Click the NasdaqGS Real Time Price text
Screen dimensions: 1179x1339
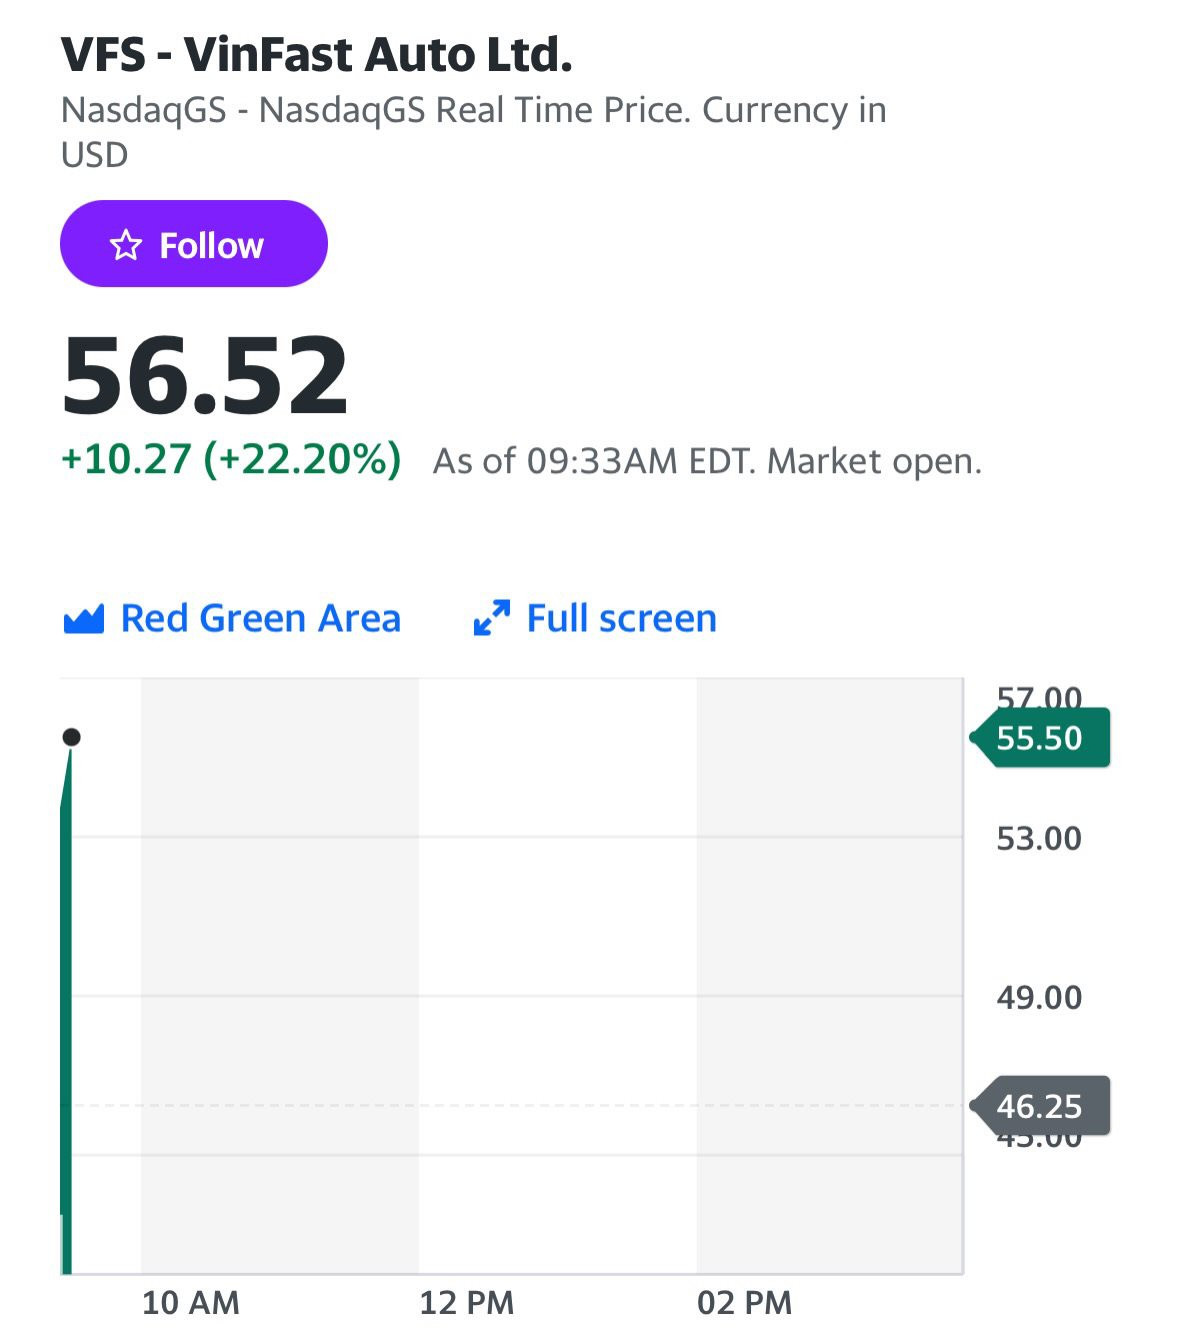click(475, 110)
